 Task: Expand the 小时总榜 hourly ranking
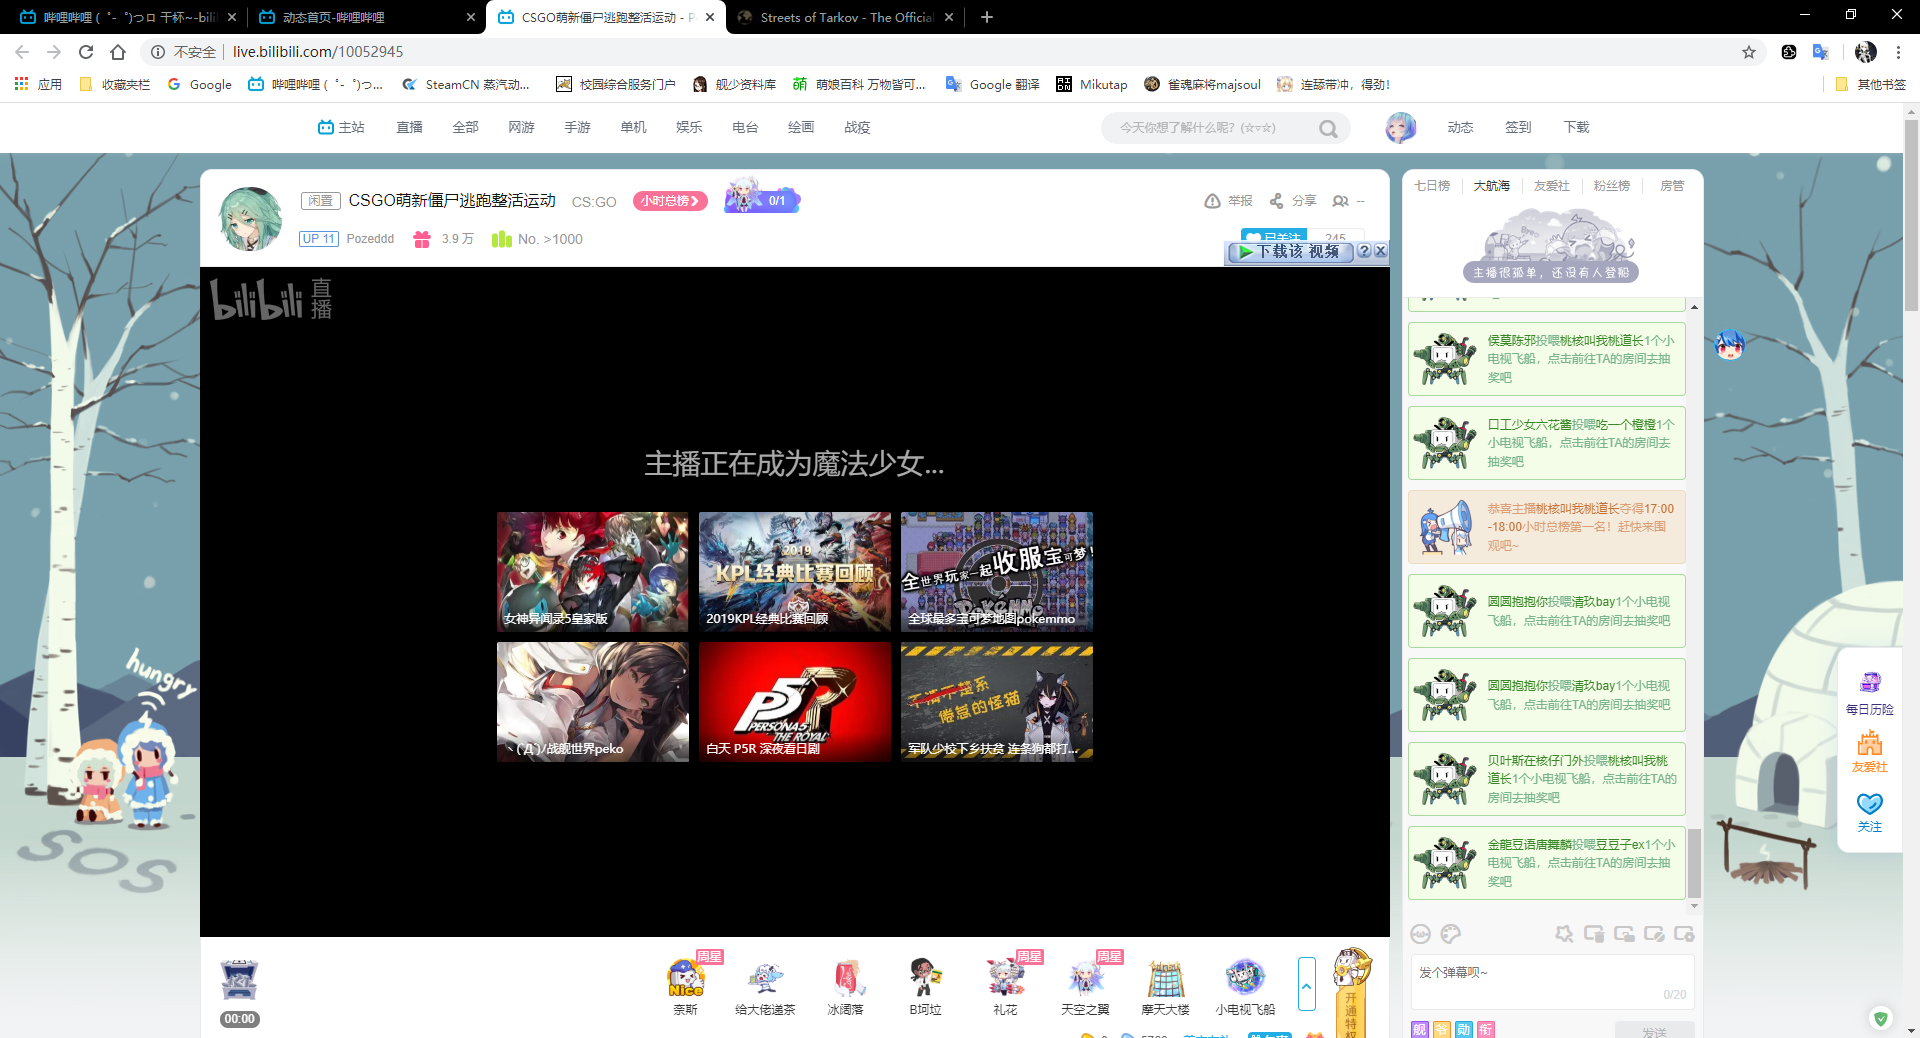click(670, 201)
